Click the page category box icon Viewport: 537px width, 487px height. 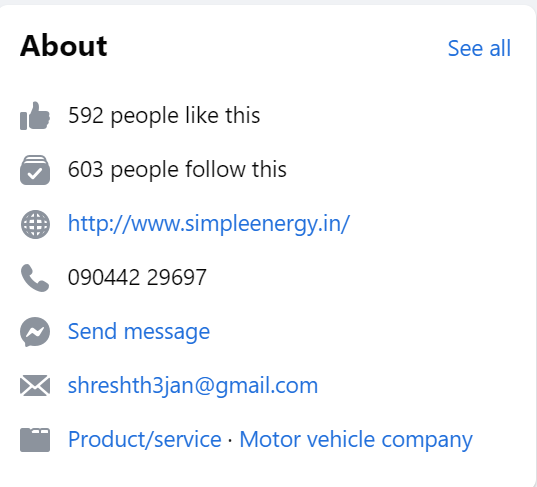click(35, 440)
